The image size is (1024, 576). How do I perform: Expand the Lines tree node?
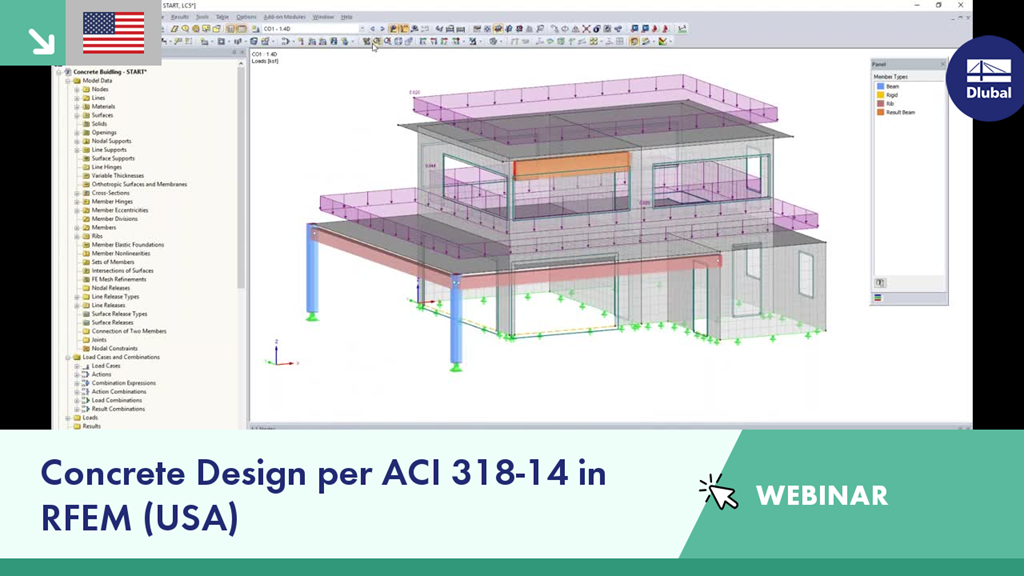[x=76, y=98]
